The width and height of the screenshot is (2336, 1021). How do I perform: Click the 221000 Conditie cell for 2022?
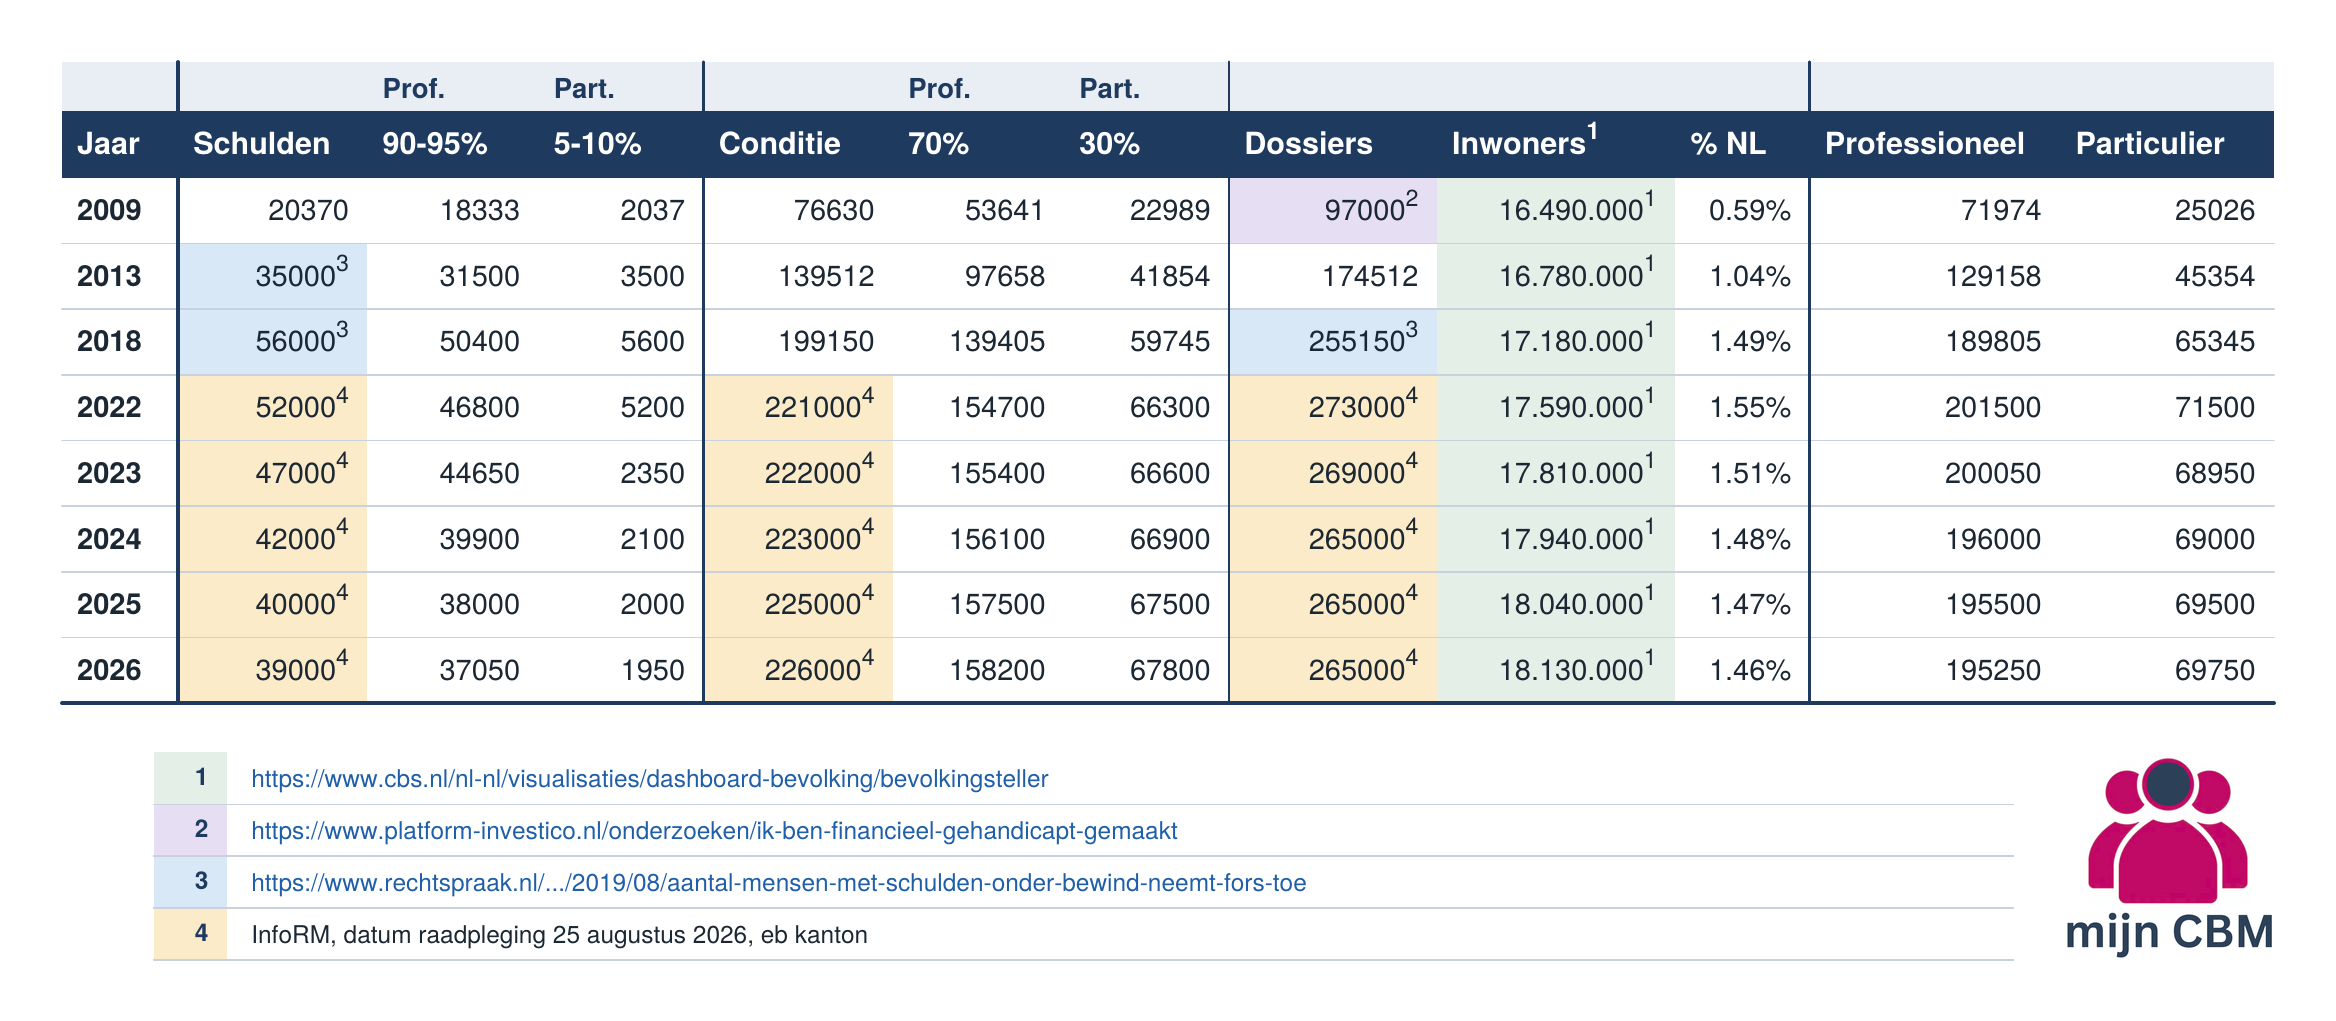pyautogui.click(x=799, y=408)
